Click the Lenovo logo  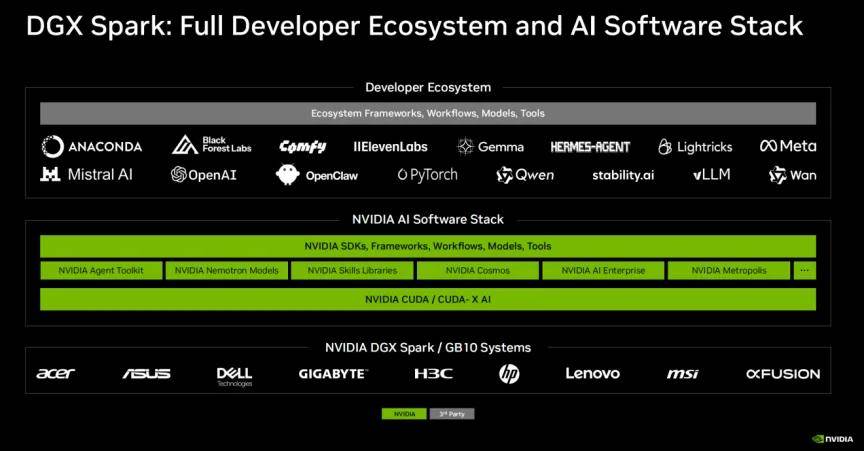pos(592,373)
